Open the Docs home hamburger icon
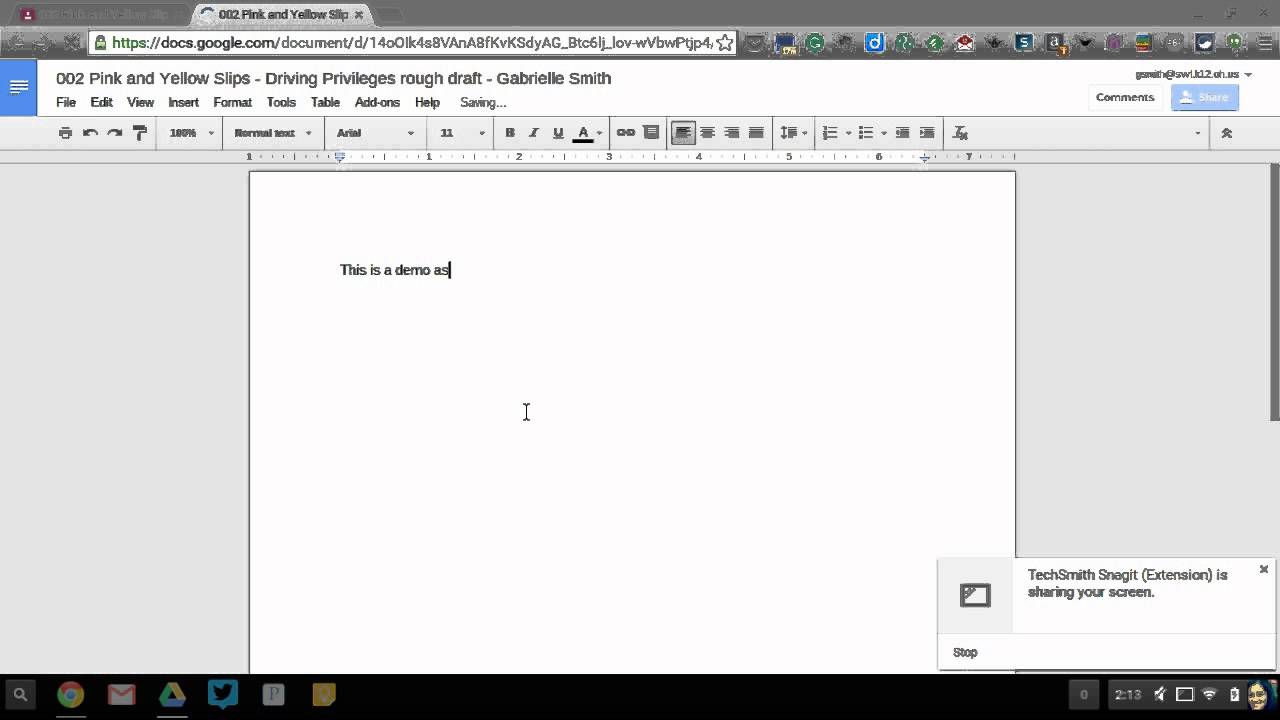Image resolution: width=1280 pixels, height=720 pixels. (x=18, y=87)
